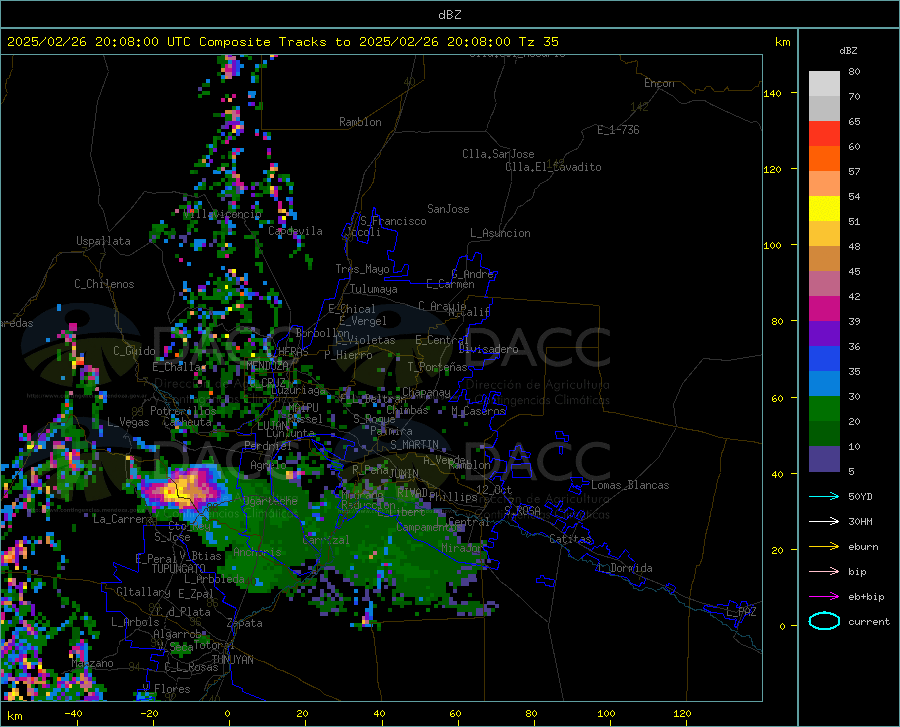The height and width of the screenshot is (727, 900).
Task: Click the 'Tulumaya' map label
Action: pos(374,289)
